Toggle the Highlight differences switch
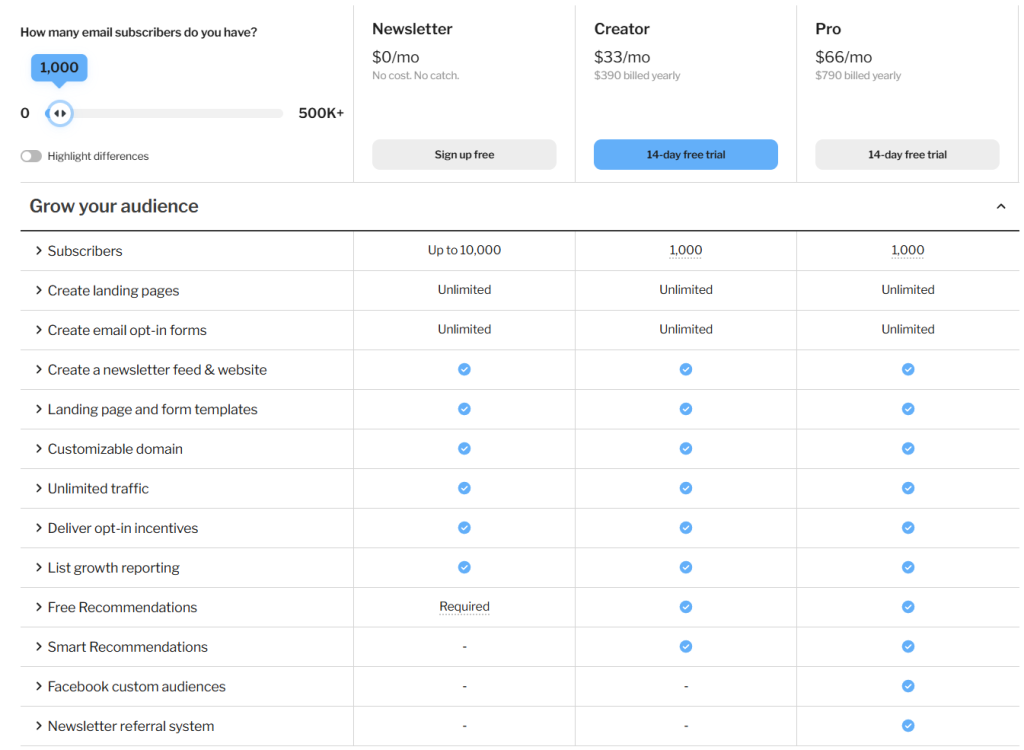Image resolution: width=1024 pixels, height=750 pixels. [x=31, y=156]
